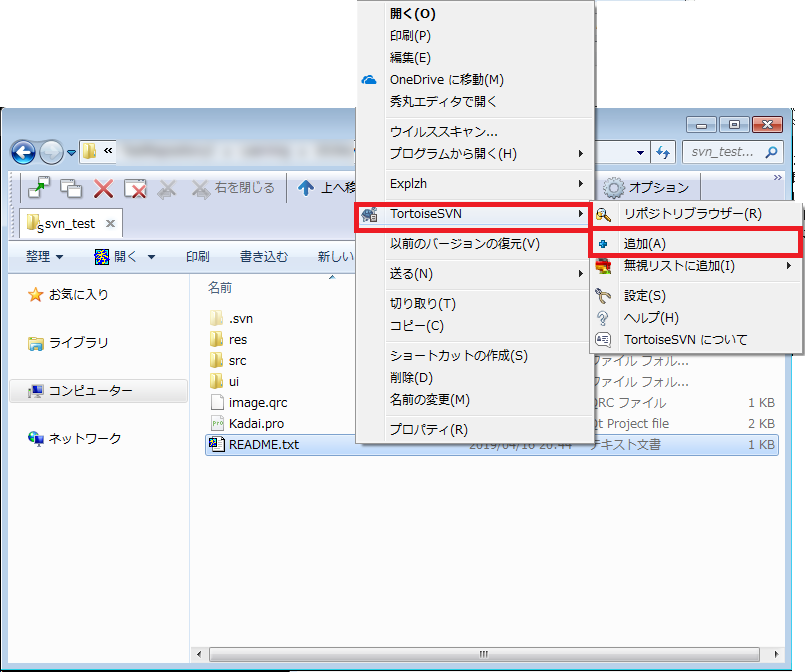The height and width of the screenshot is (672, 805).
Task: Click the 名前 column header
Action: [220, 287]
